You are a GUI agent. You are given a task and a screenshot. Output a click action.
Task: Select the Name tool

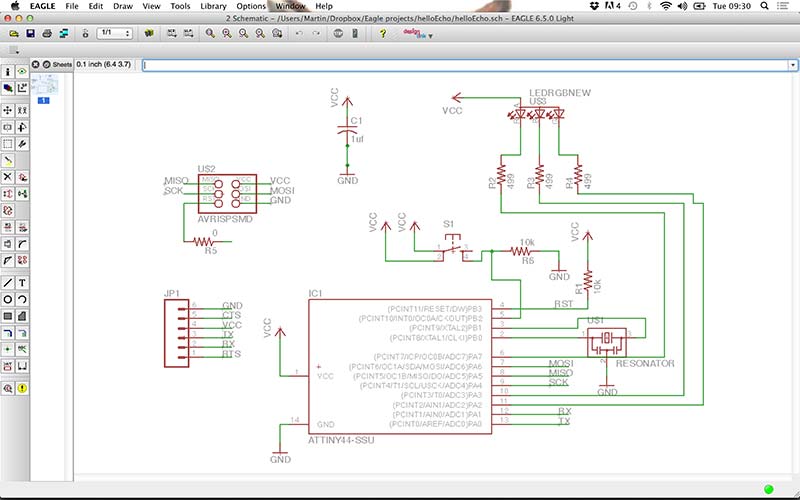click(8, 227)
